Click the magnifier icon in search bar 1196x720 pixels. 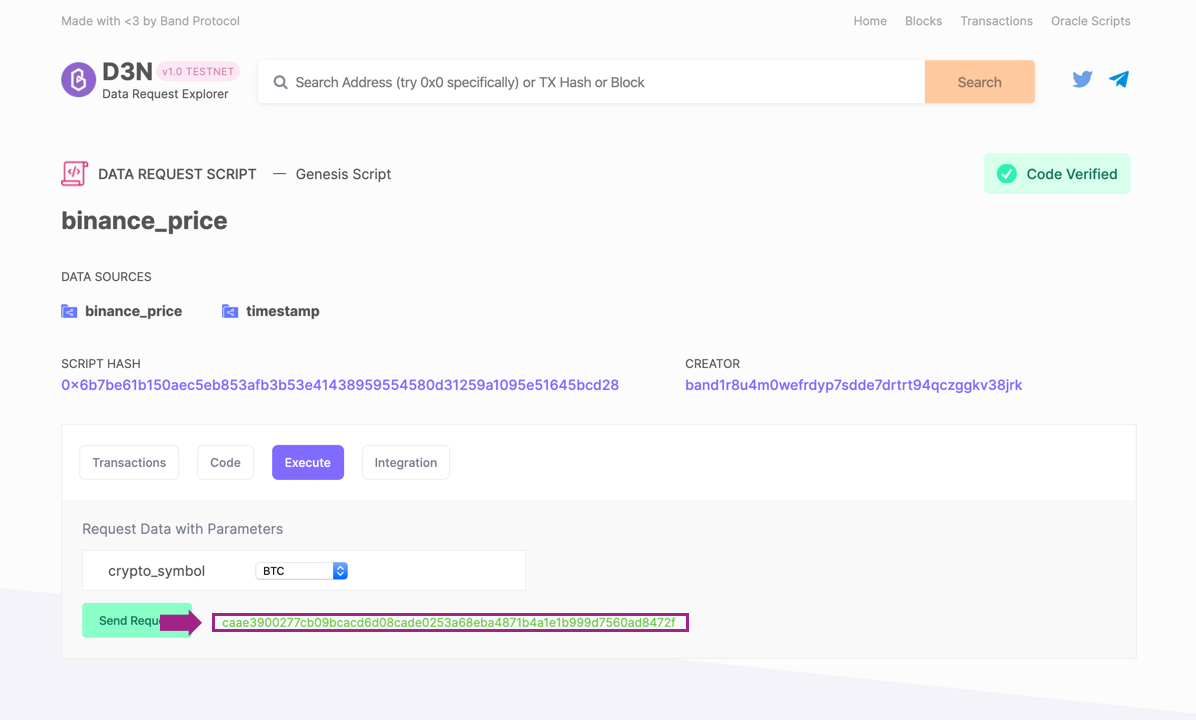(x=281, y=83)
